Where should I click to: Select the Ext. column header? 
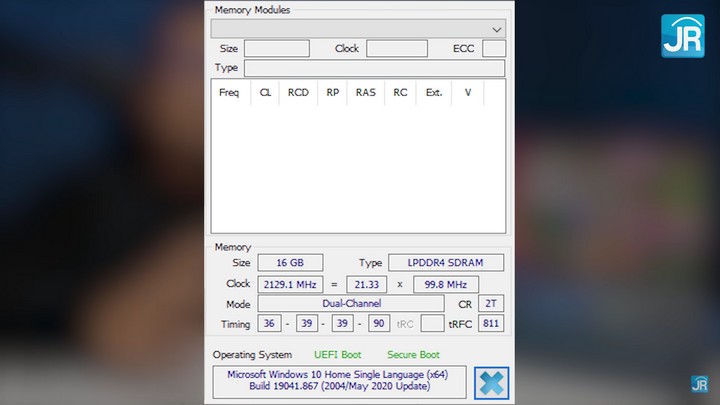click(x=433, y=93)
